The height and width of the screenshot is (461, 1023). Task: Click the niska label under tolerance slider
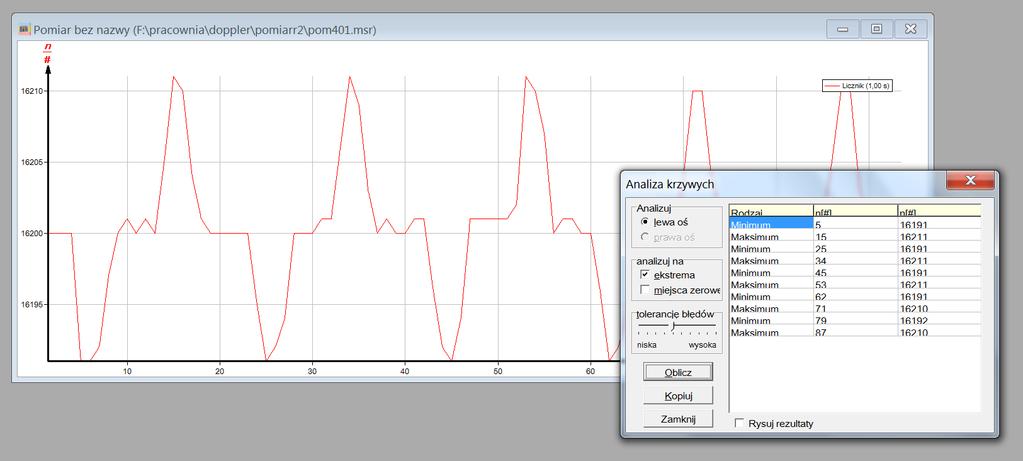[x=647, y=344]
